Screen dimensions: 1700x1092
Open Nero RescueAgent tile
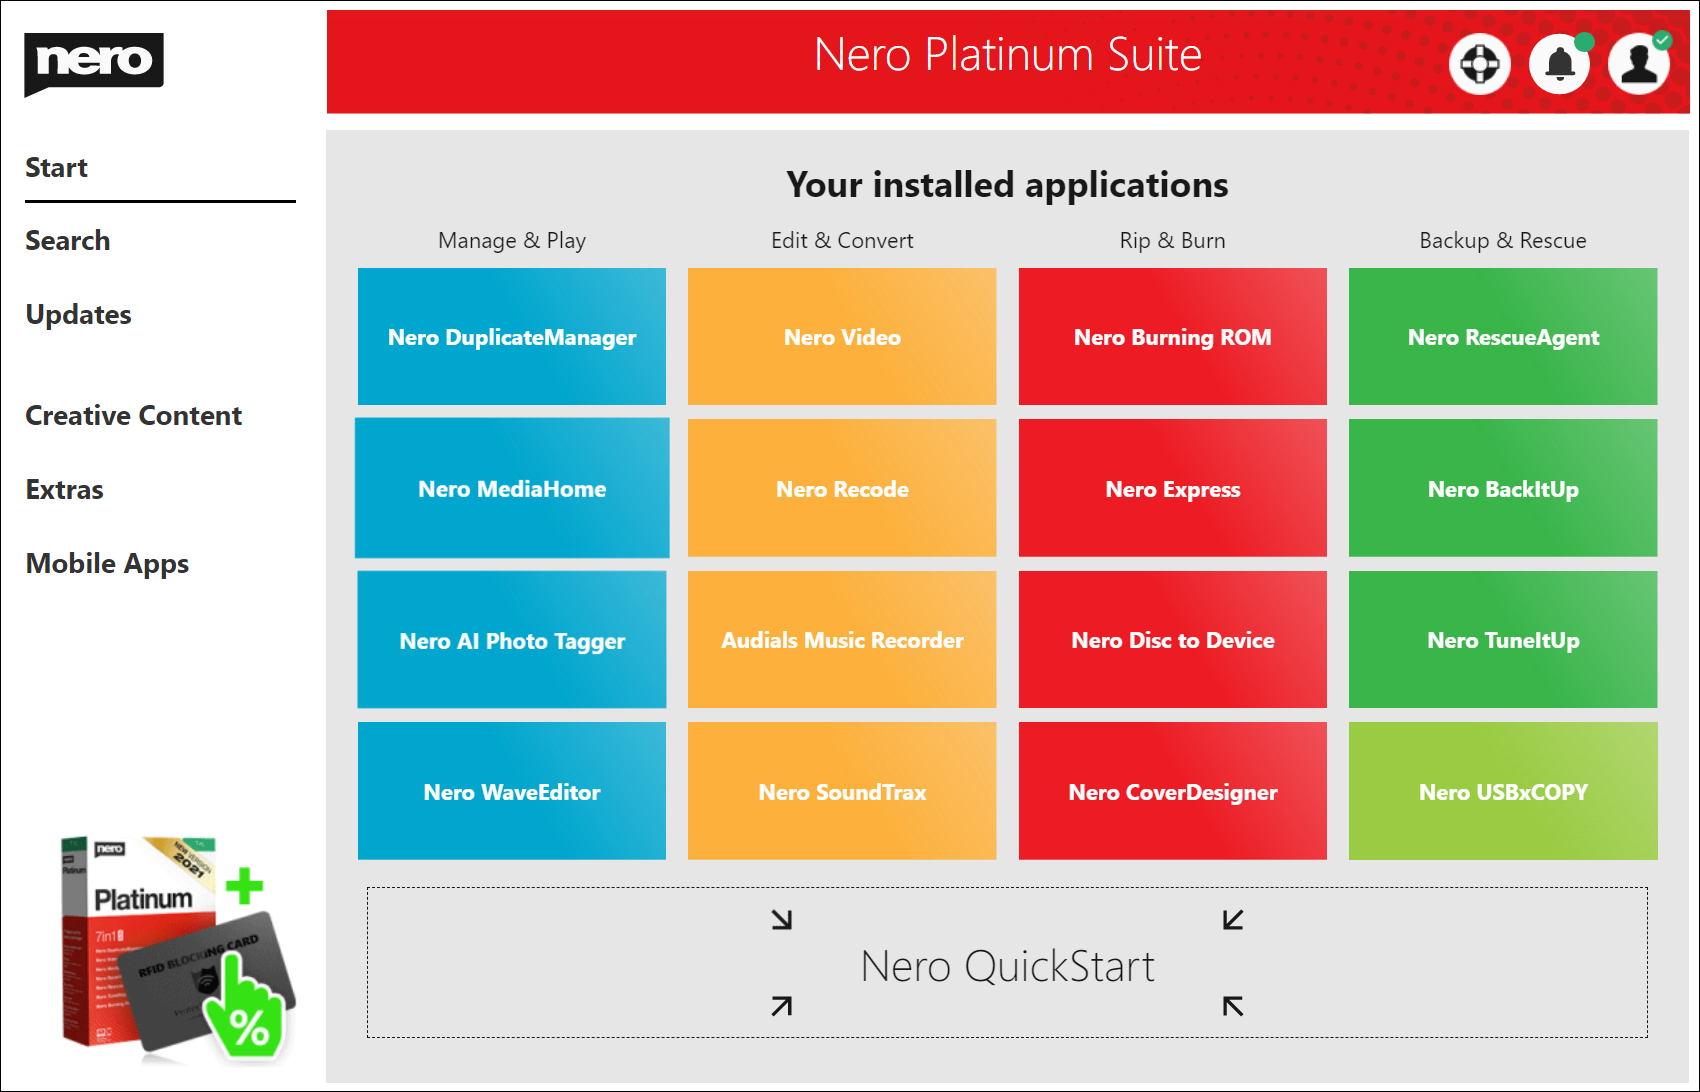pos(1502,337)
